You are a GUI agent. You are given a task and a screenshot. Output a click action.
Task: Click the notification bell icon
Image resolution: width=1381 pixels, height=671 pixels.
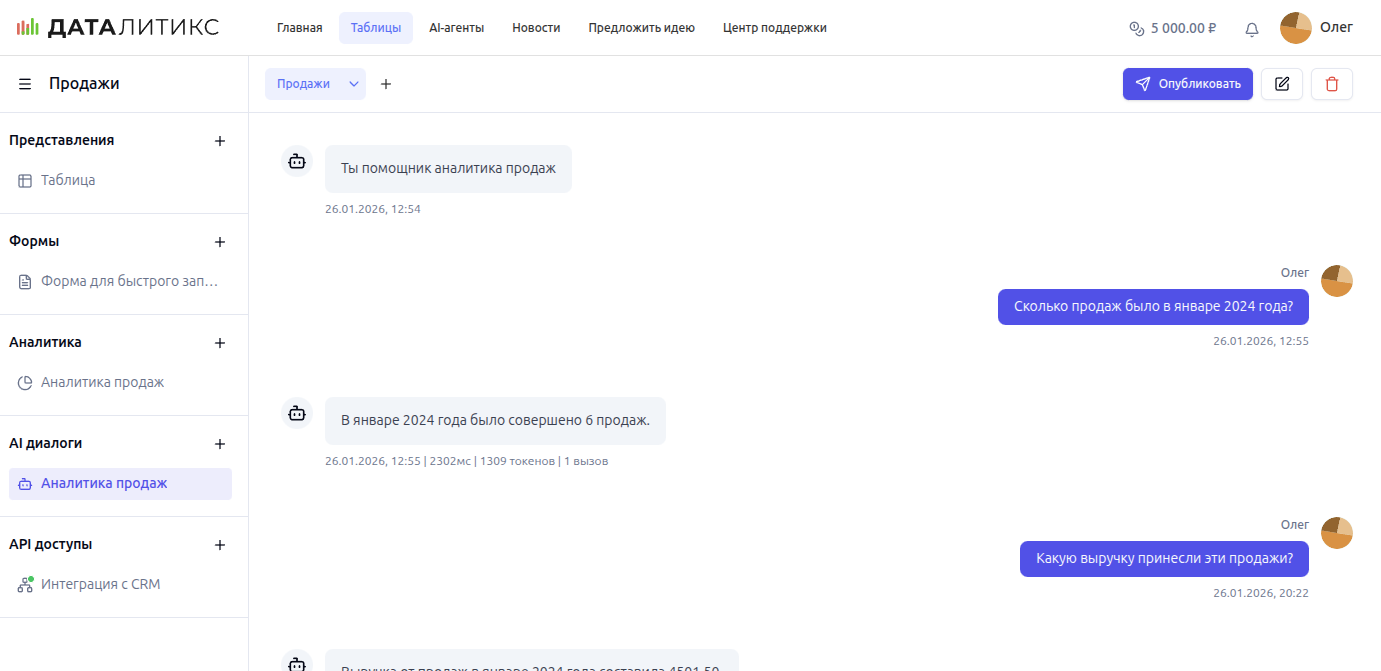1251,29
